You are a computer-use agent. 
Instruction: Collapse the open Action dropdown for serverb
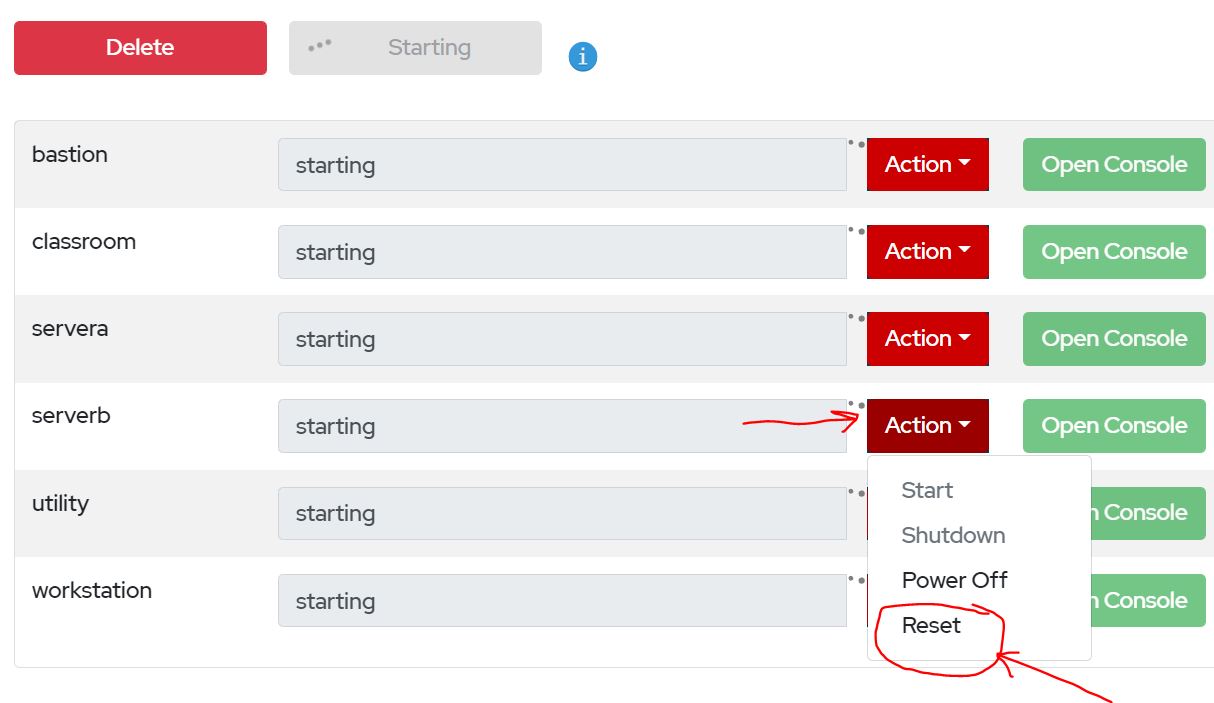tap(926, 425)
